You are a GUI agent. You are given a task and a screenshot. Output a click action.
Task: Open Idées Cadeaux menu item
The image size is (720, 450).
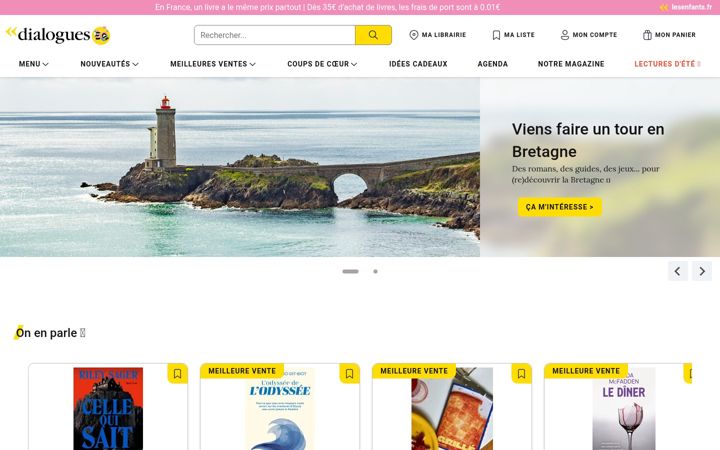(418, 64)
